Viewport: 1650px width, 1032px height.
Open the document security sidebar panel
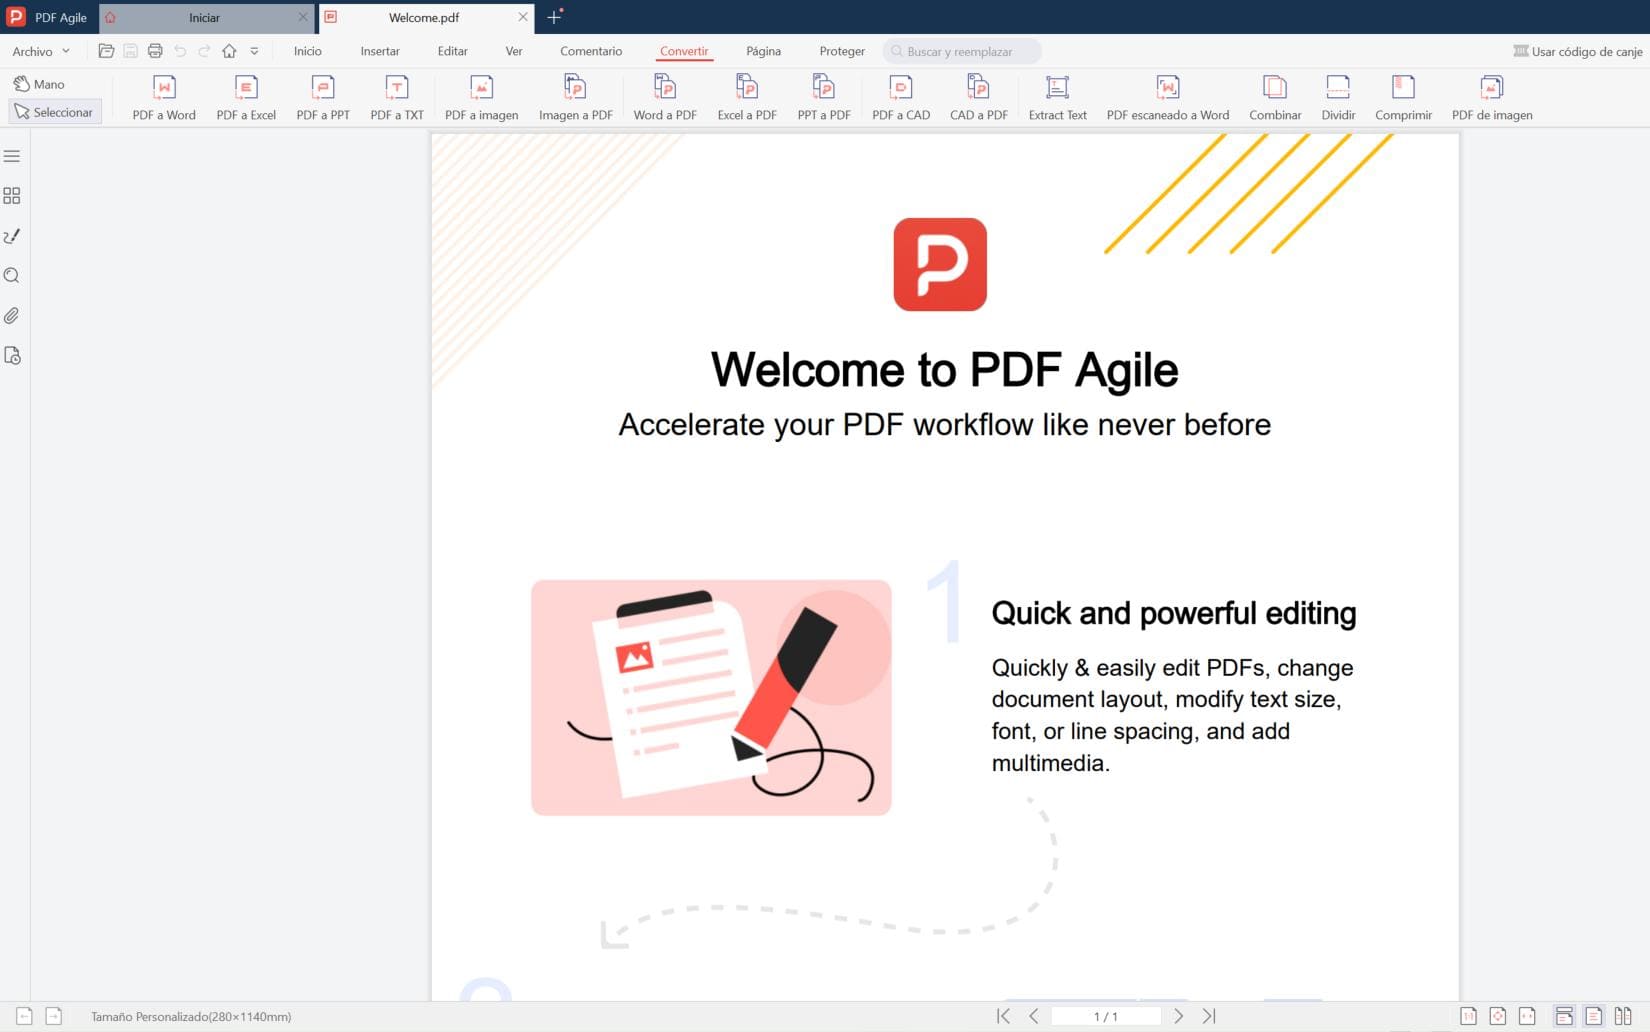tap(12, 356)
